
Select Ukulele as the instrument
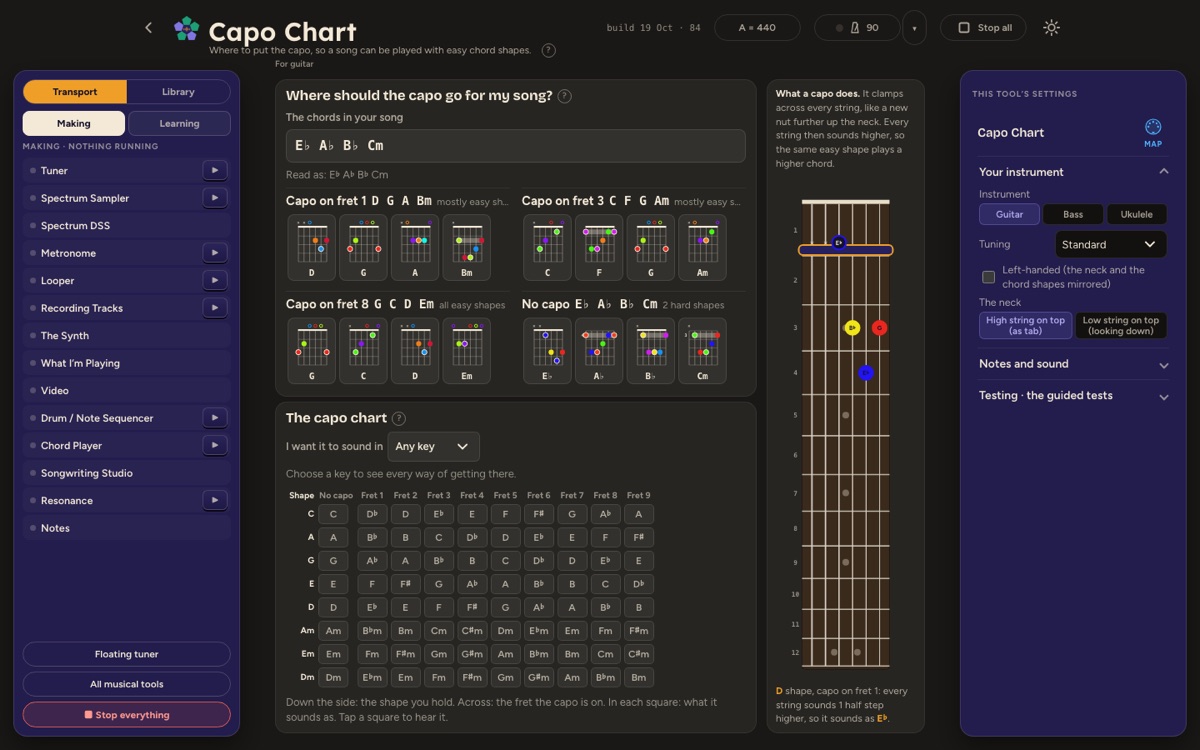[x=1136, y=214]
